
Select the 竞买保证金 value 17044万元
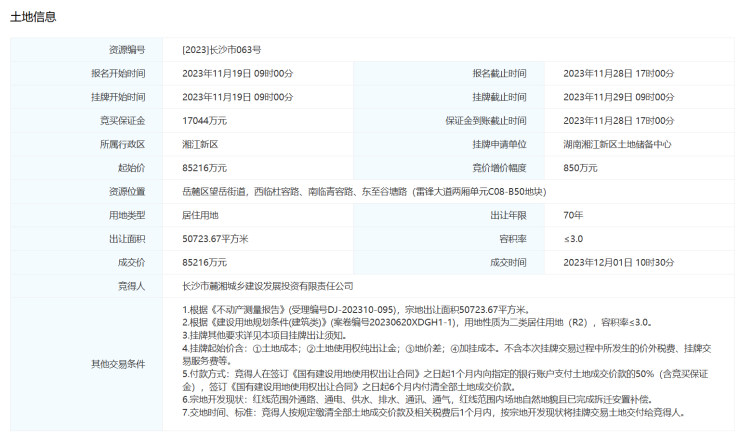[x=205, y=121]
